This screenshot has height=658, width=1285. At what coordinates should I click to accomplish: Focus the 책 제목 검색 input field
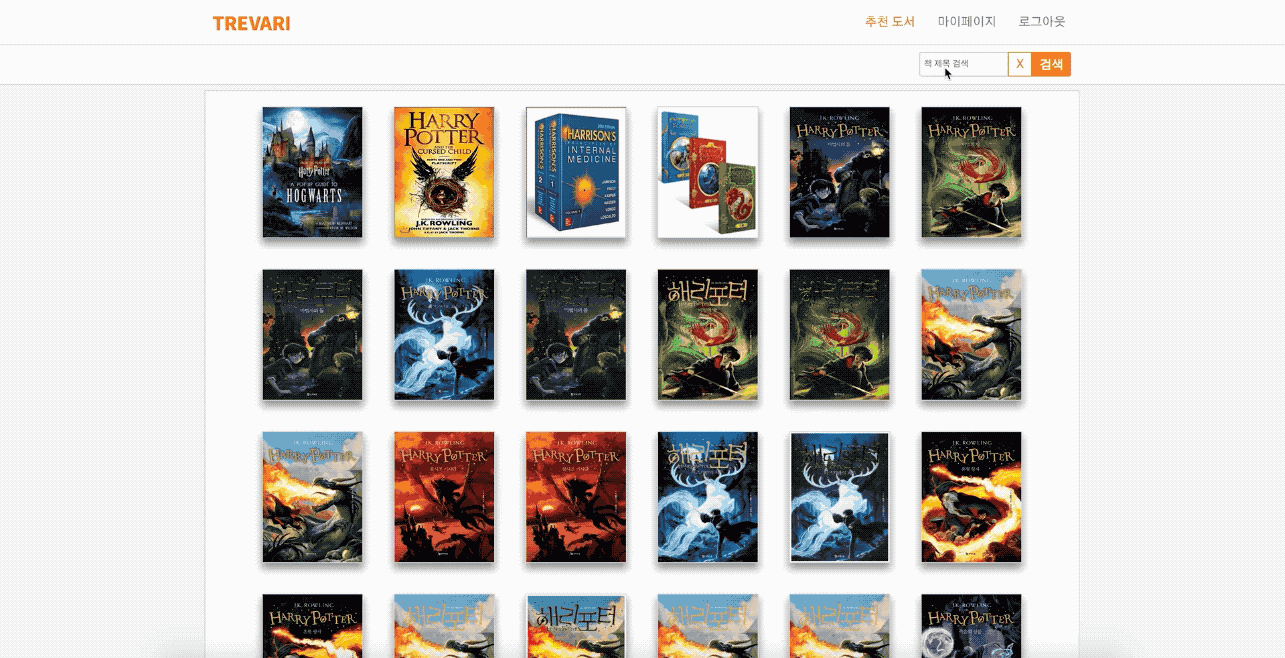(x=963, y=64)
